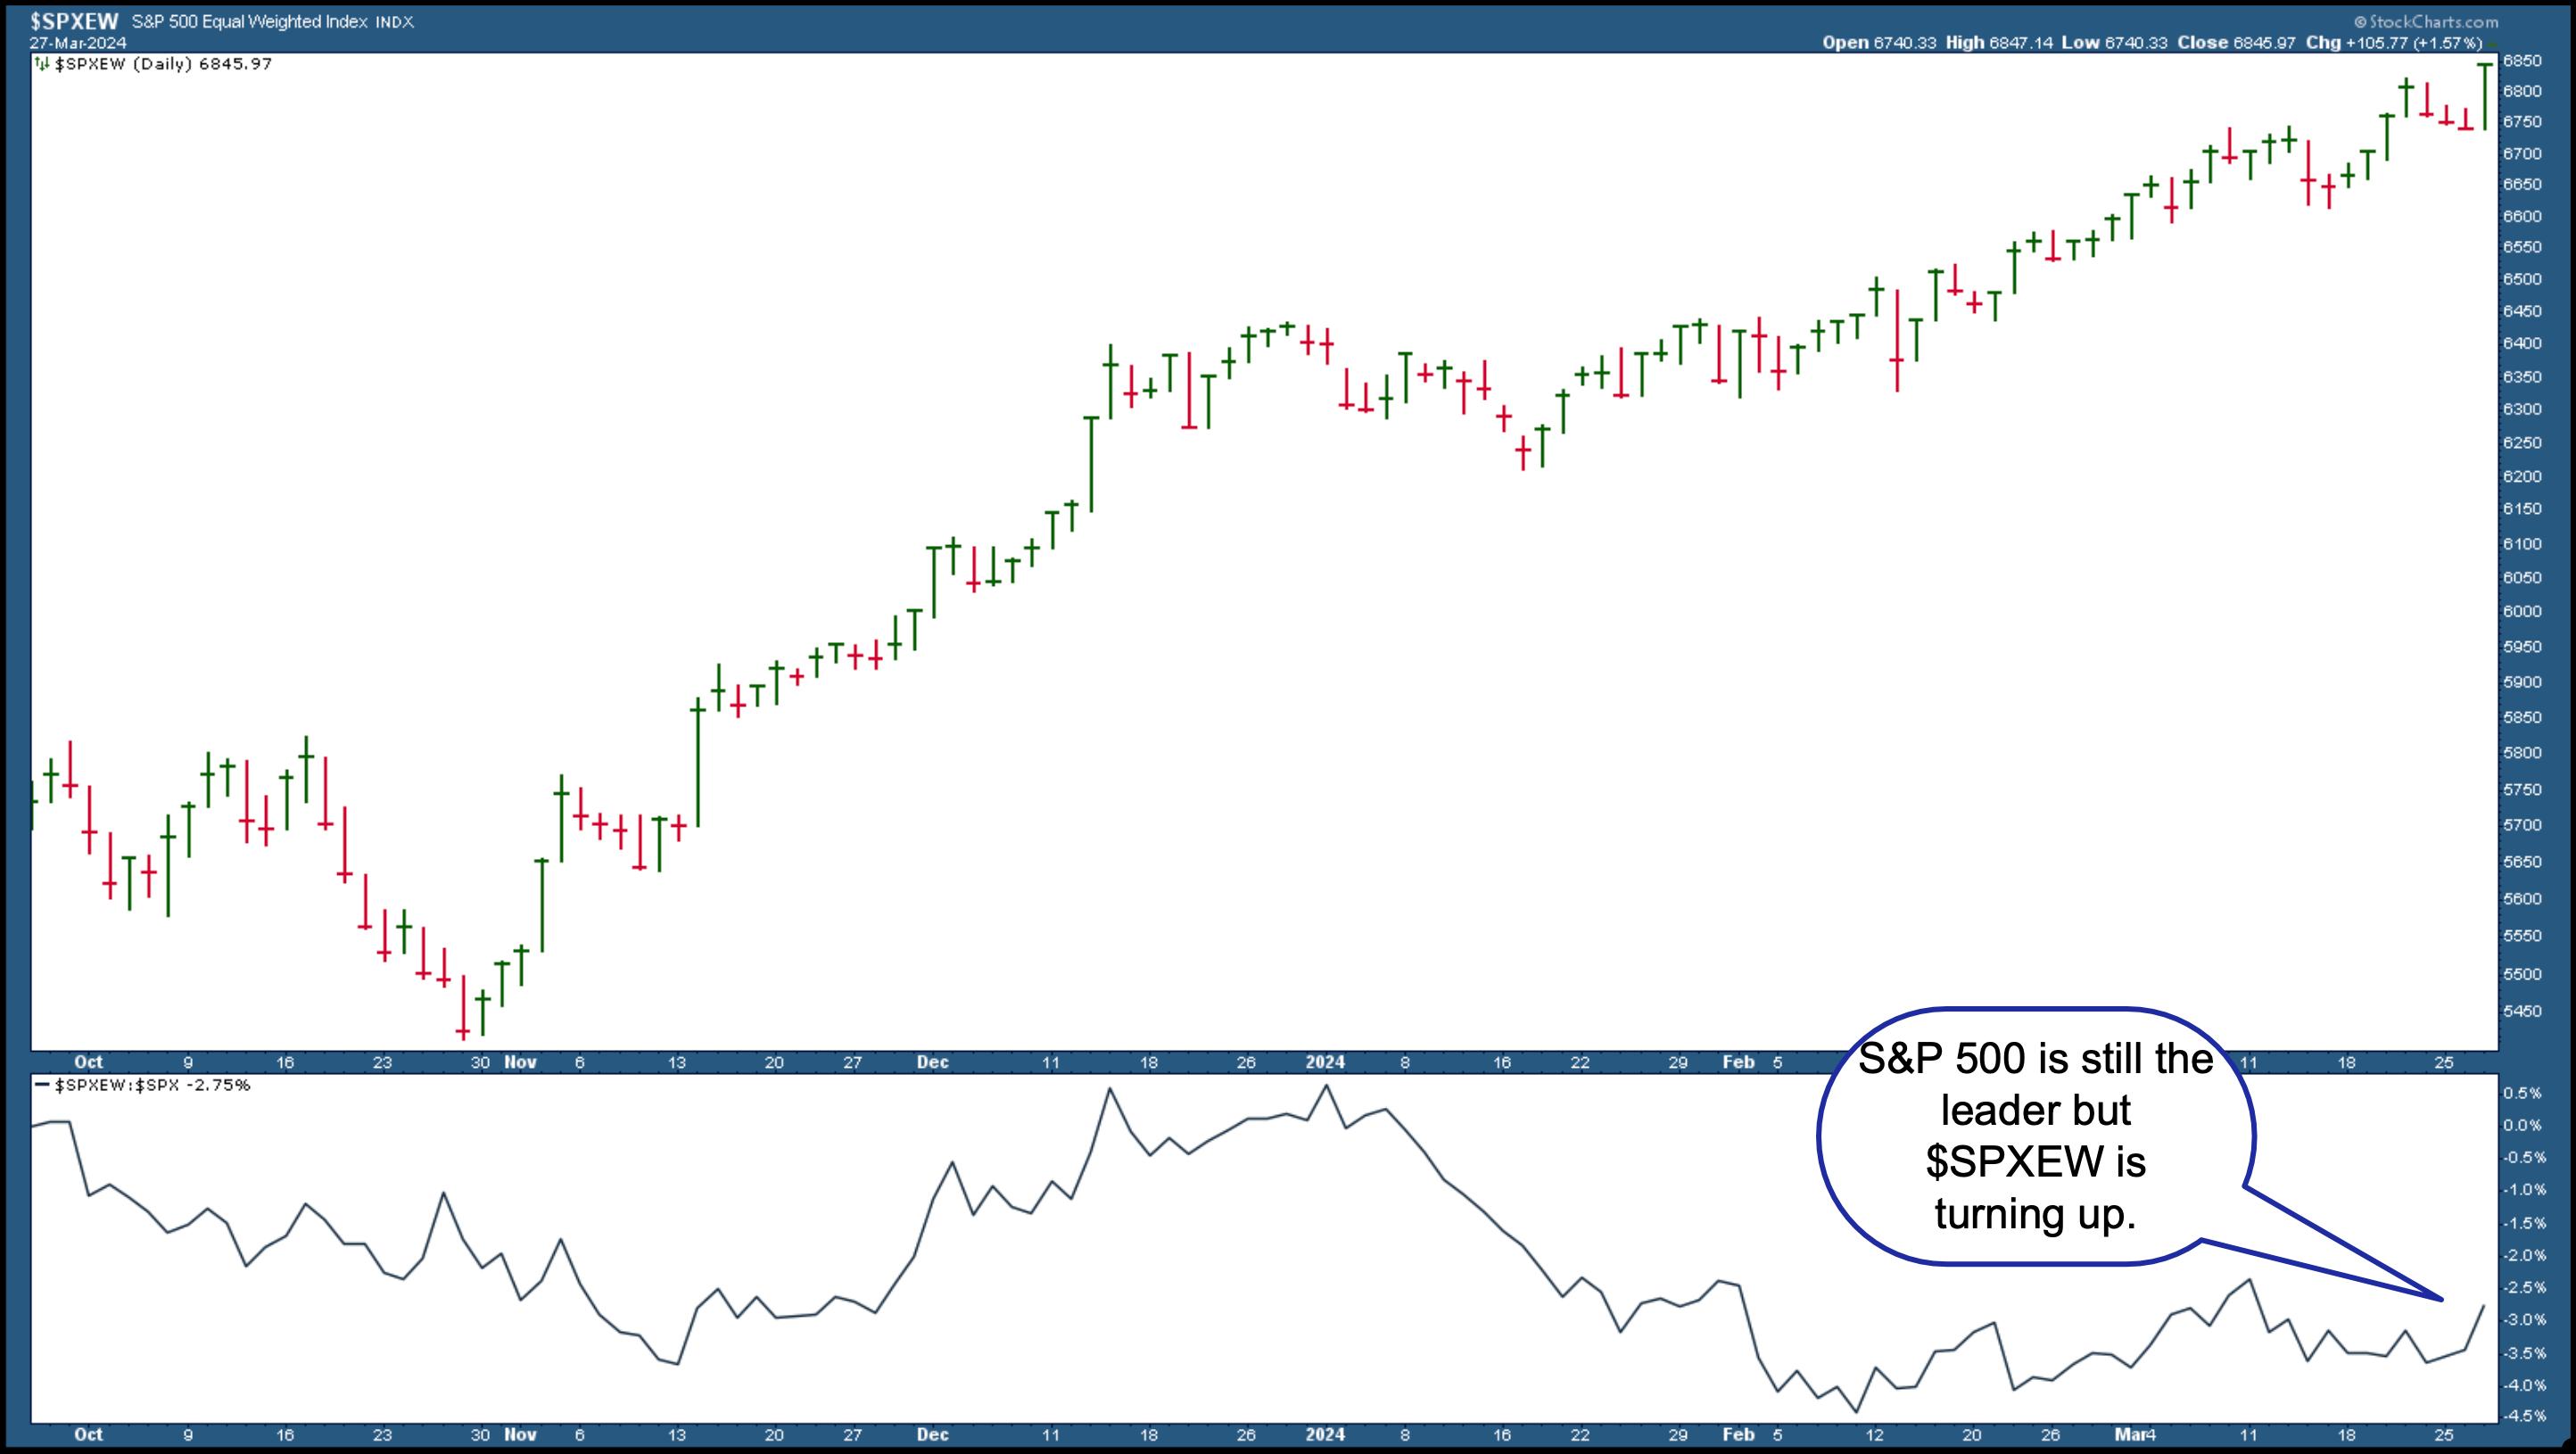Click the 2024 marker on the upper date axis
This screenshot has width=2576, height=1454.
point(1325,1062)
